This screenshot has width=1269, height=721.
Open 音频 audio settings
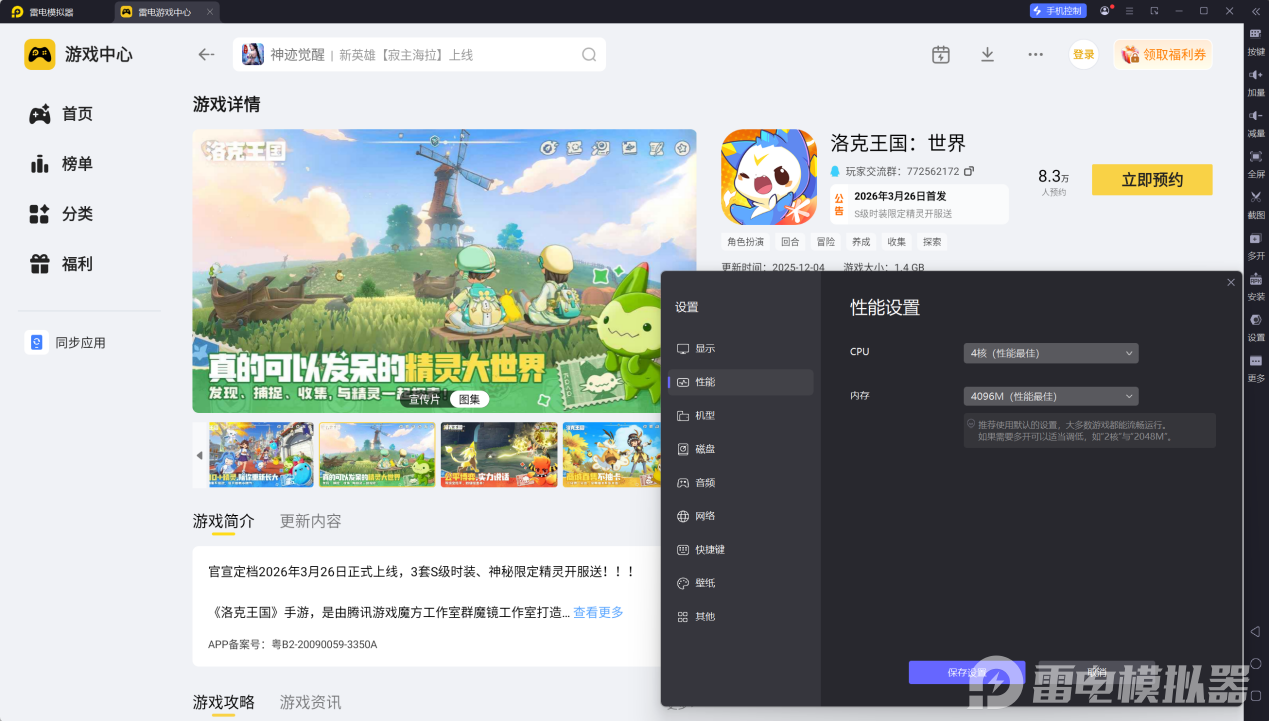(741, 483)
